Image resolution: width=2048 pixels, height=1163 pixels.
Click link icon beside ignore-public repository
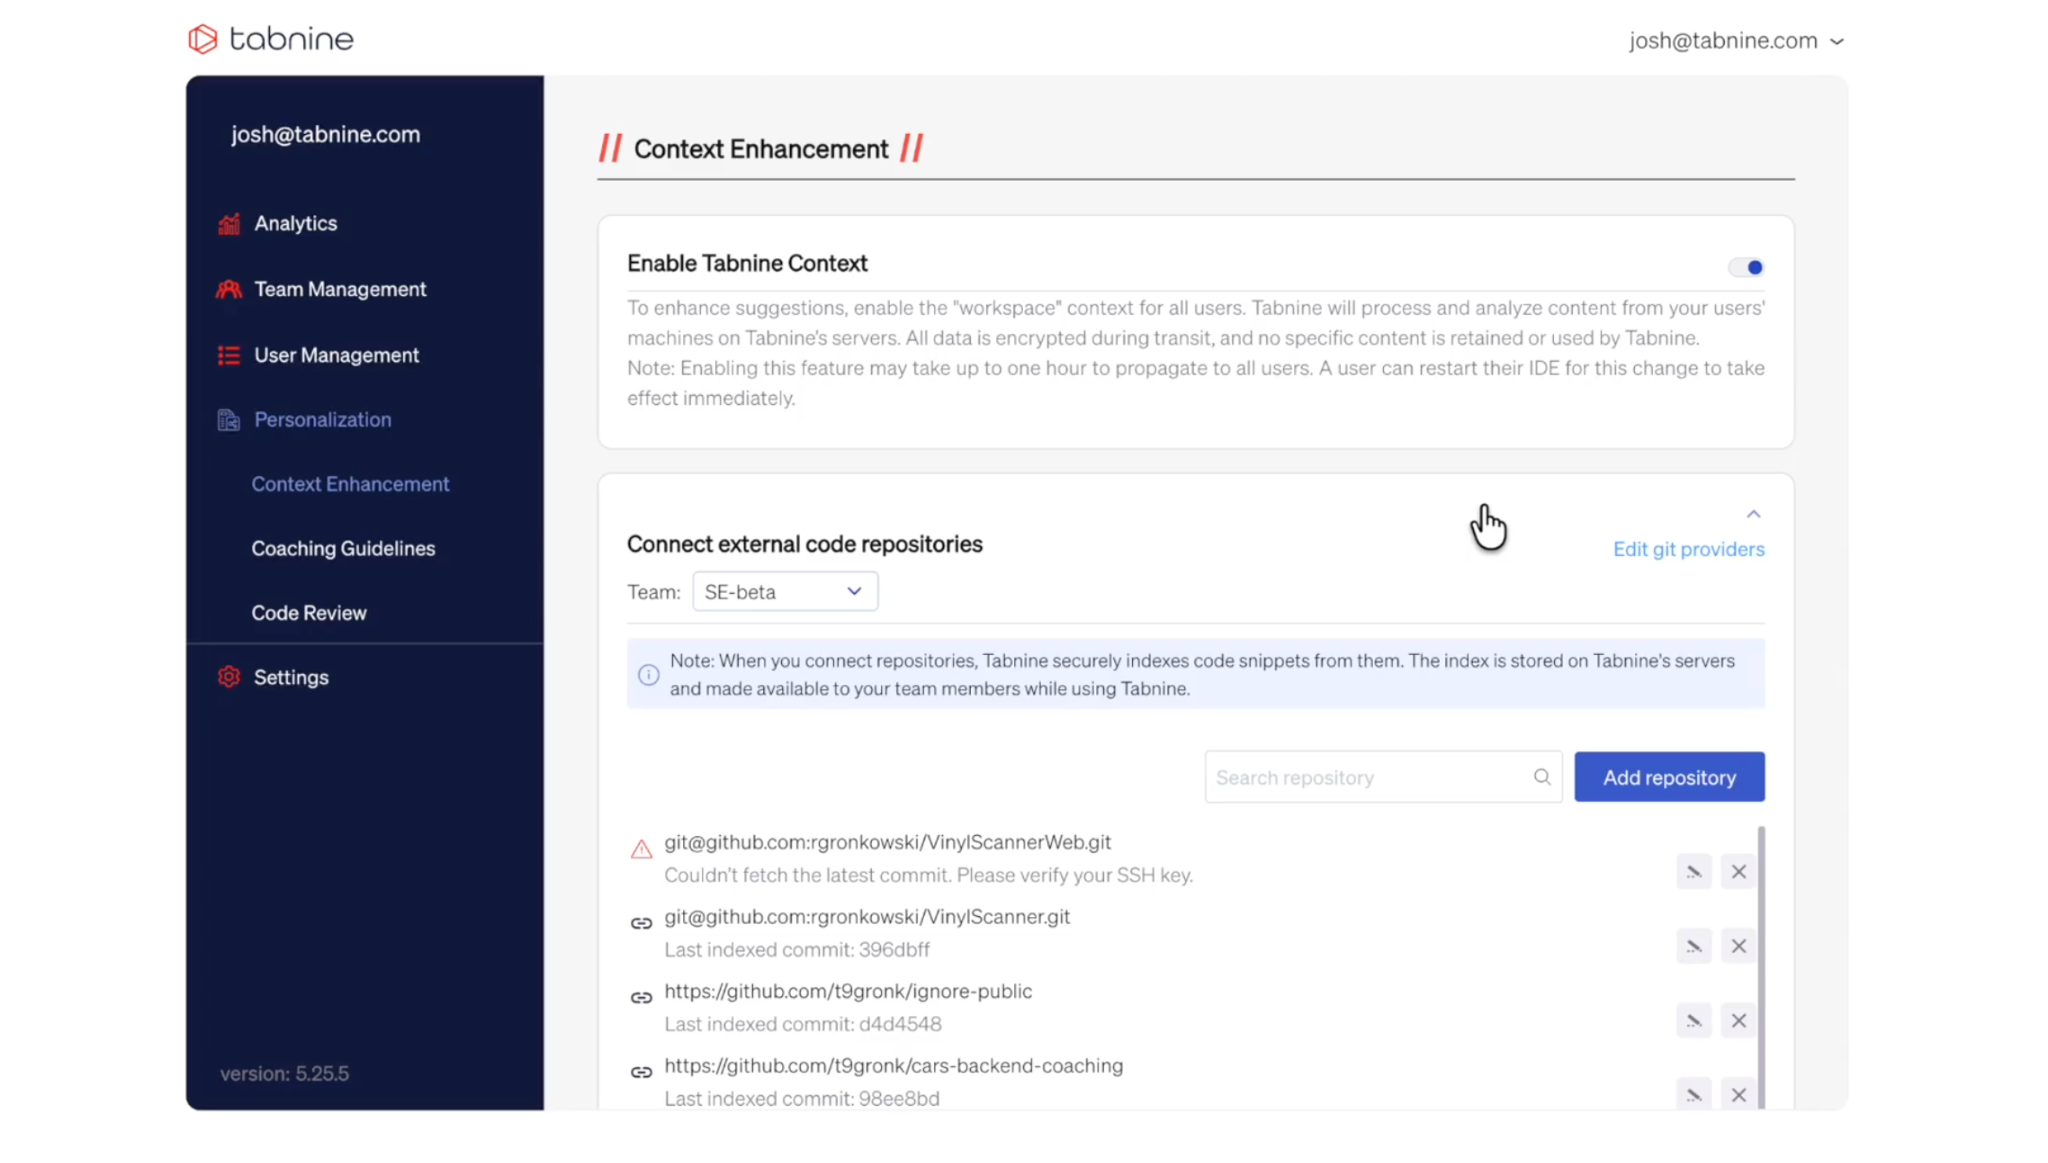641,998
